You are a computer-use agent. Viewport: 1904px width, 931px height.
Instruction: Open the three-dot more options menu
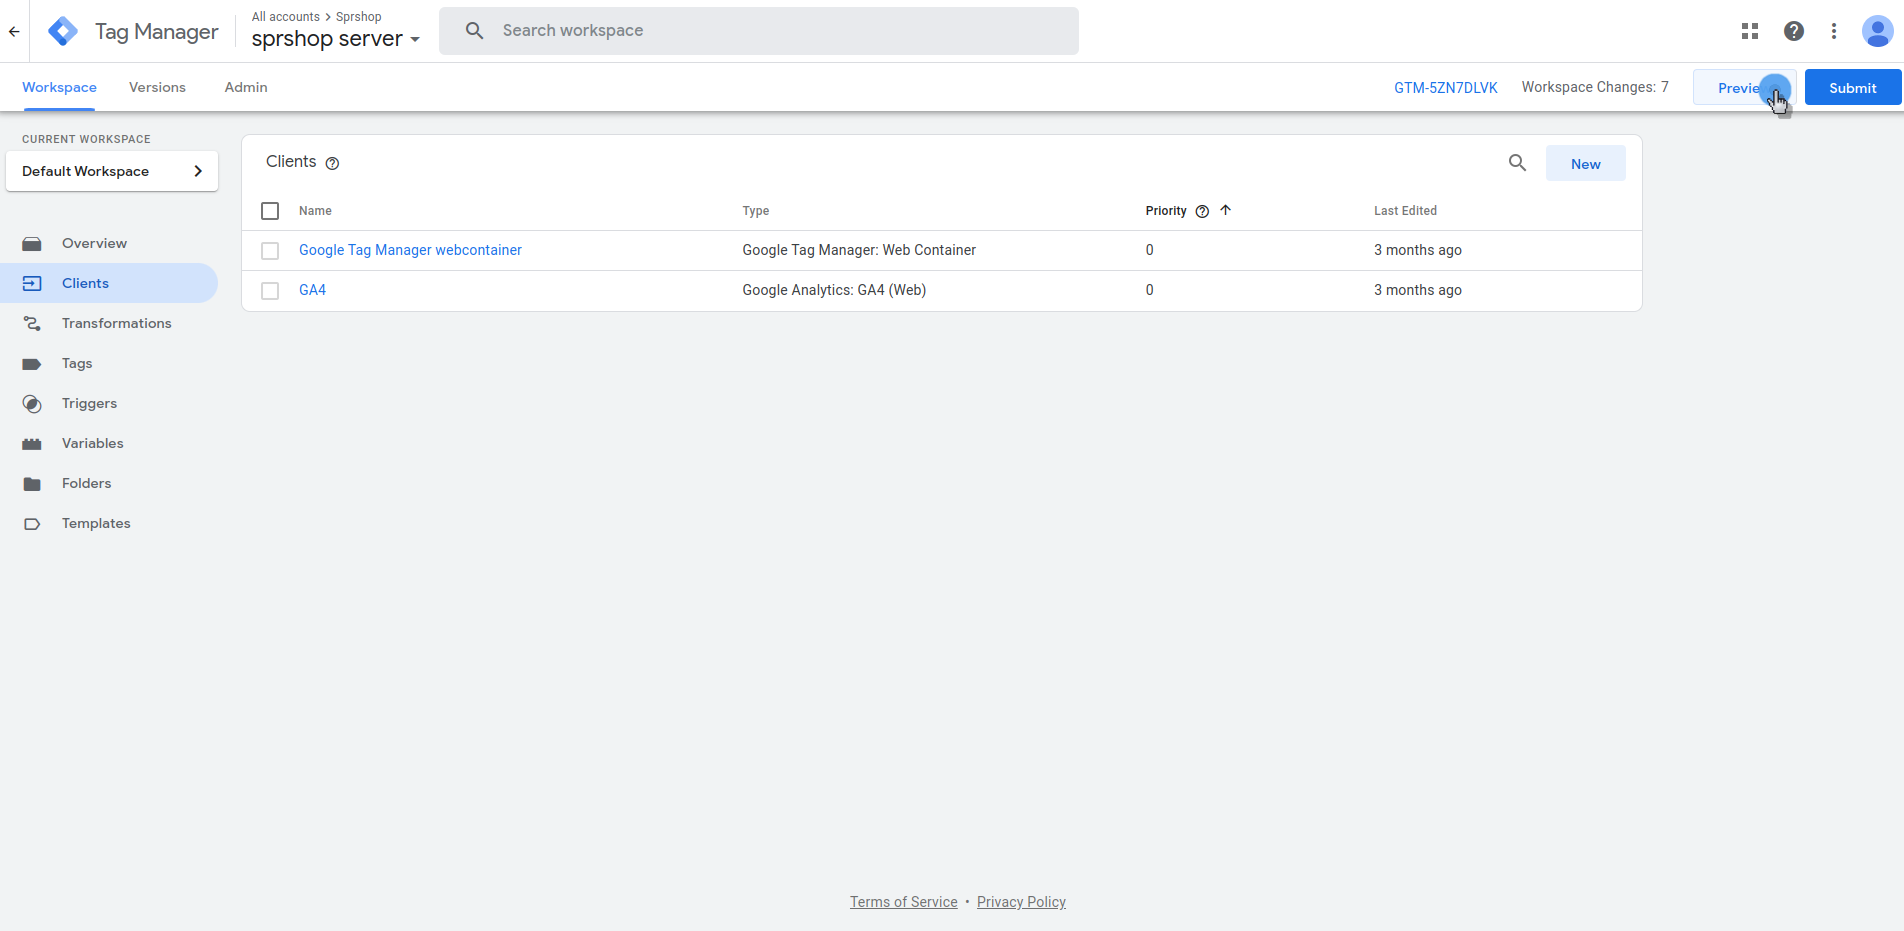pos(1833,31)
